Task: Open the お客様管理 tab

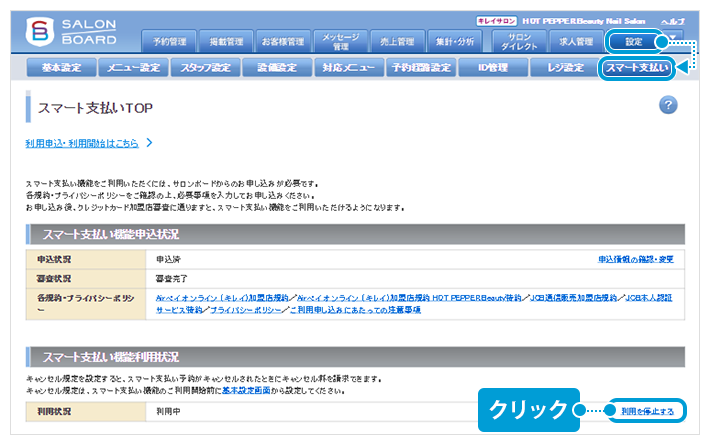Action: (282, 42)
